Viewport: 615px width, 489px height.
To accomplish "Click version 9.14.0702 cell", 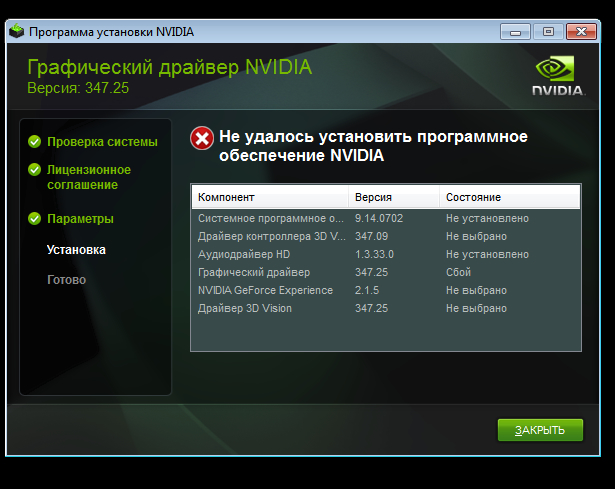I will click(379, 218).
